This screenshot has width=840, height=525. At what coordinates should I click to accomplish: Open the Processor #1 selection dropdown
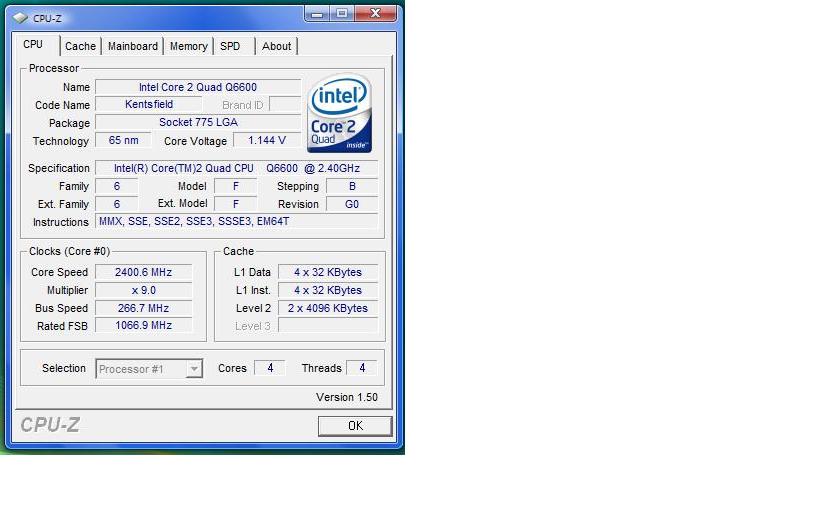point(149,369)
